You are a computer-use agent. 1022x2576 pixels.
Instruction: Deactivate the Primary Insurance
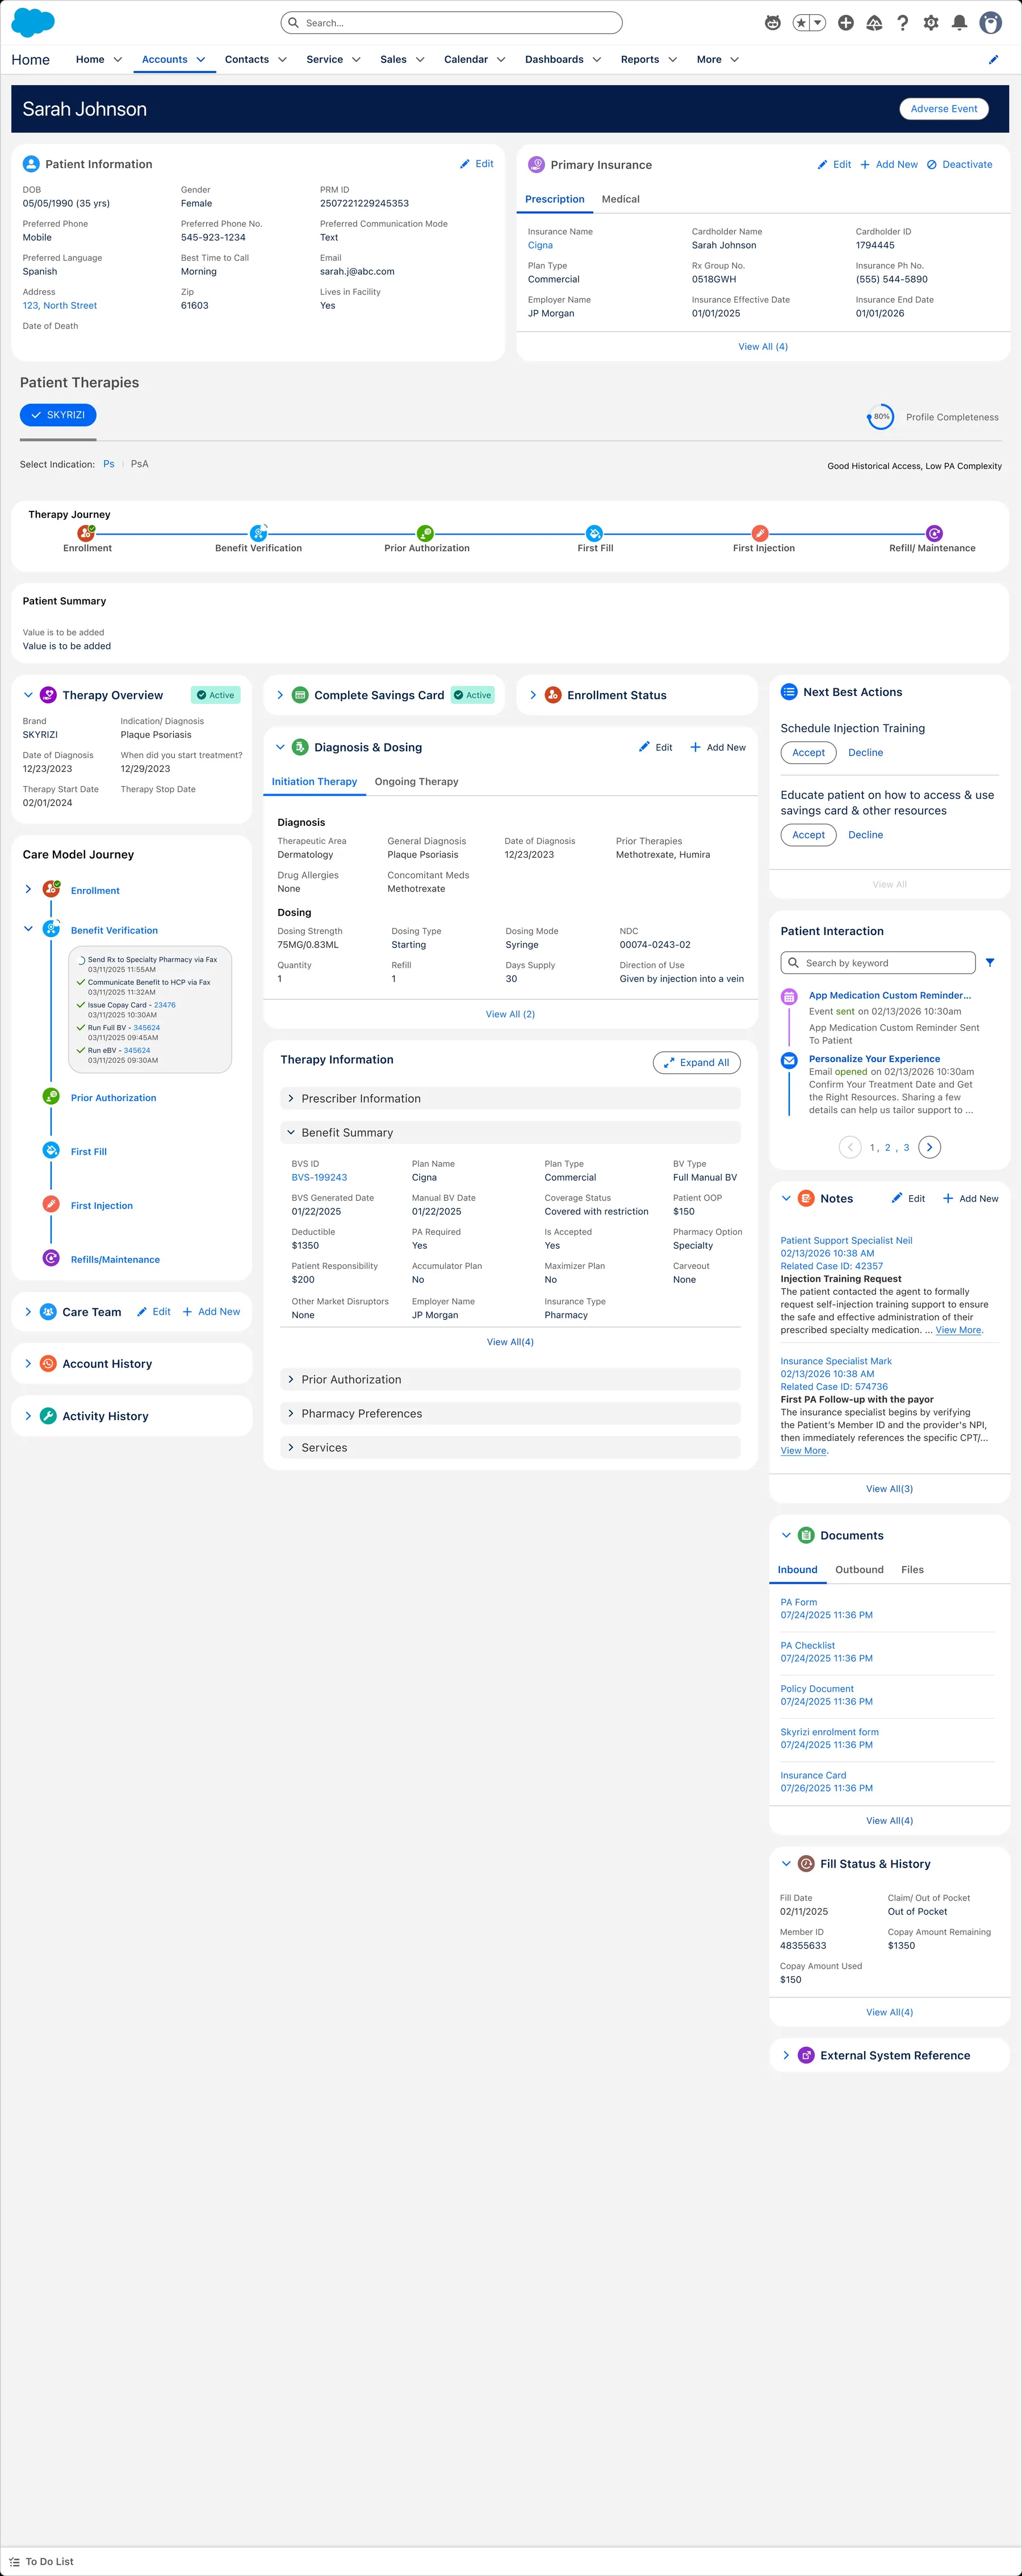[x=959, y=165]
